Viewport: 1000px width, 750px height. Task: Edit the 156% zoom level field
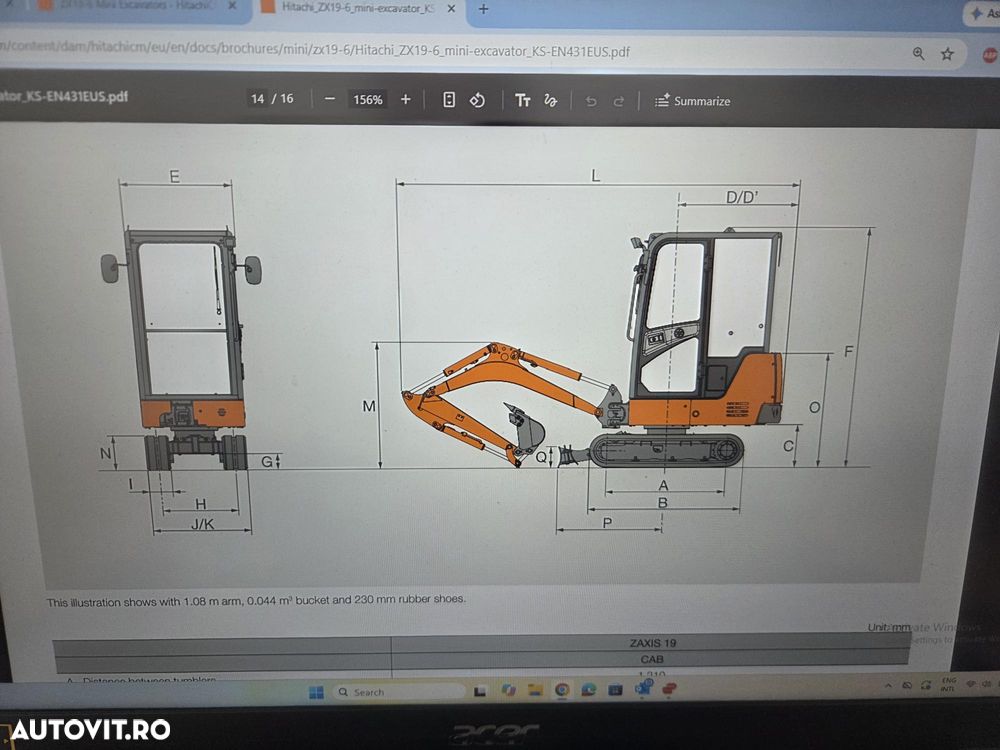click(x=368, y=99)
